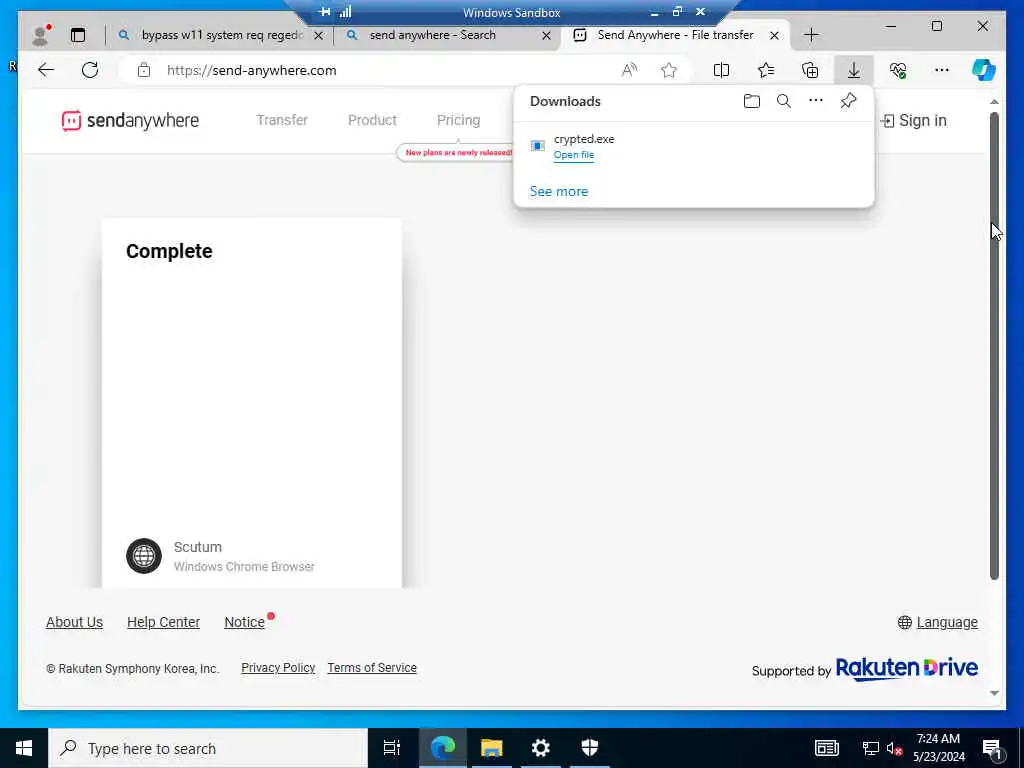This screenshot has height=768, width=1024.
Task: Click the scrollbar down arrow
Action: [994, 693]
